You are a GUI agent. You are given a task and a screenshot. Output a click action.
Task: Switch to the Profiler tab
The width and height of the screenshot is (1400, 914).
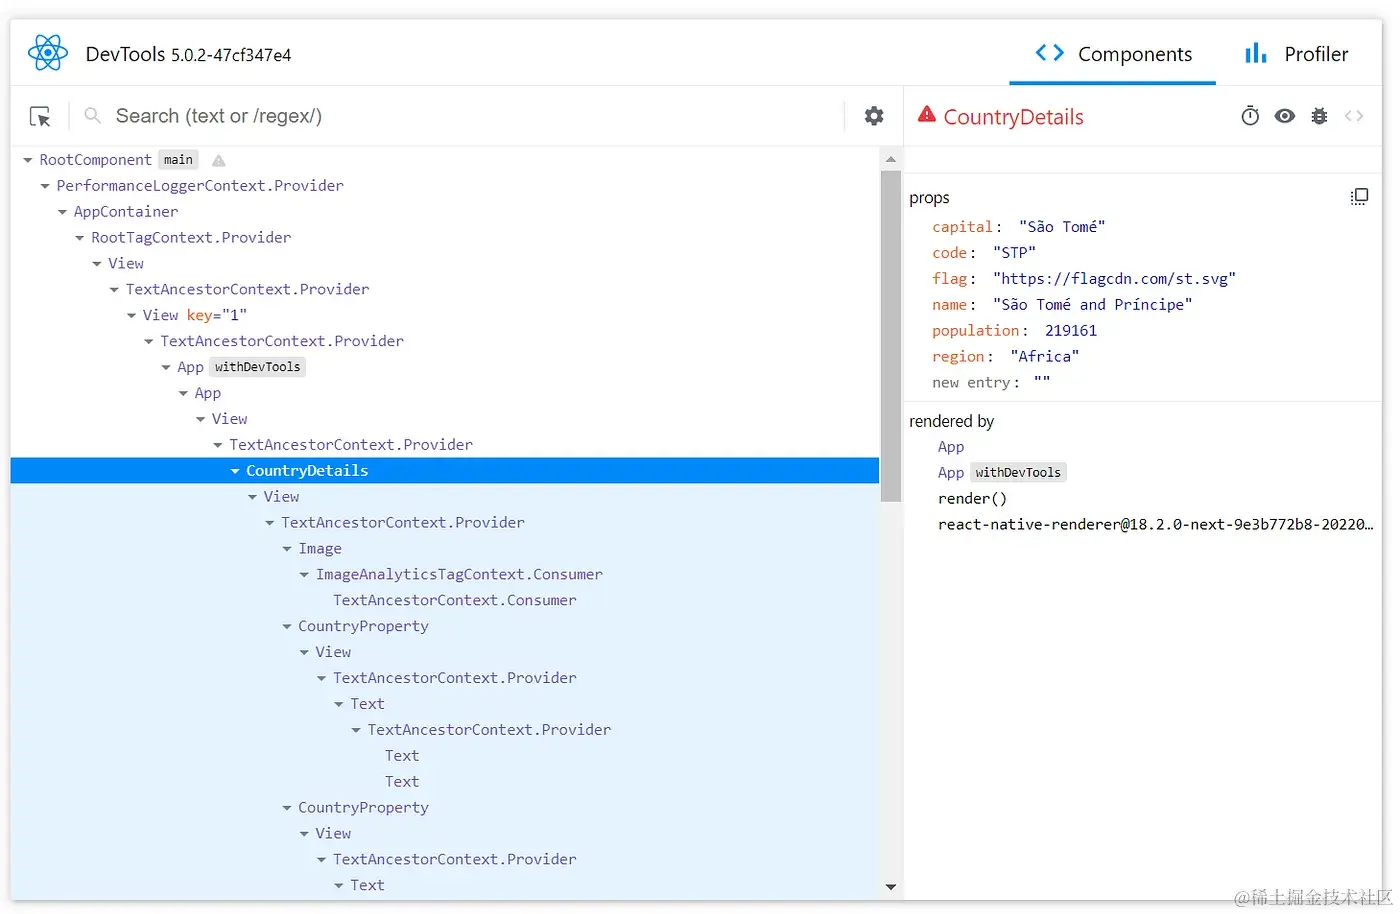[x=1296, y=54]
